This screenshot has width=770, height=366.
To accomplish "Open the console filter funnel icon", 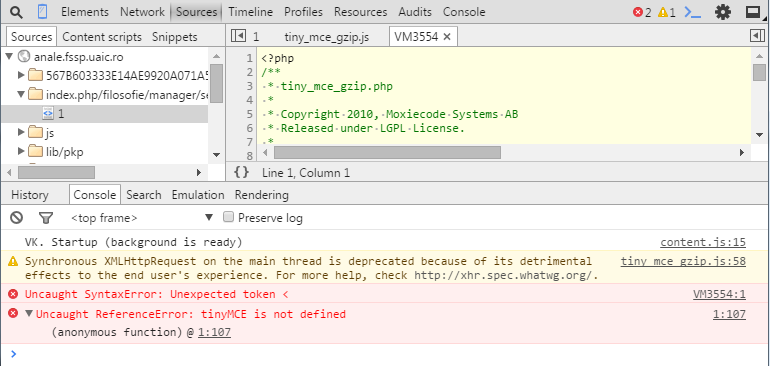I will (x=46, y=218).
